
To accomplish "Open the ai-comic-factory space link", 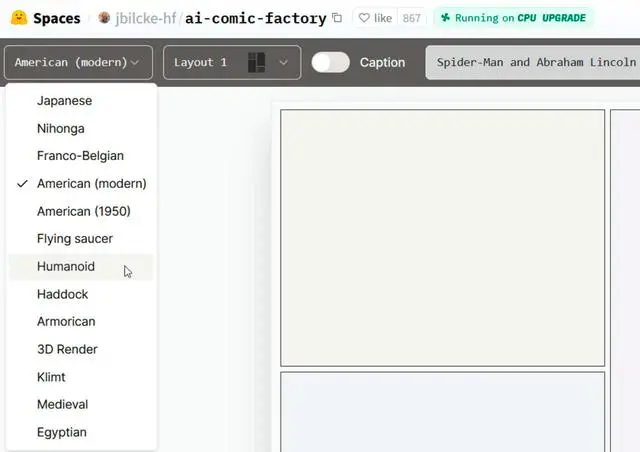I will [x=255, y=18].
